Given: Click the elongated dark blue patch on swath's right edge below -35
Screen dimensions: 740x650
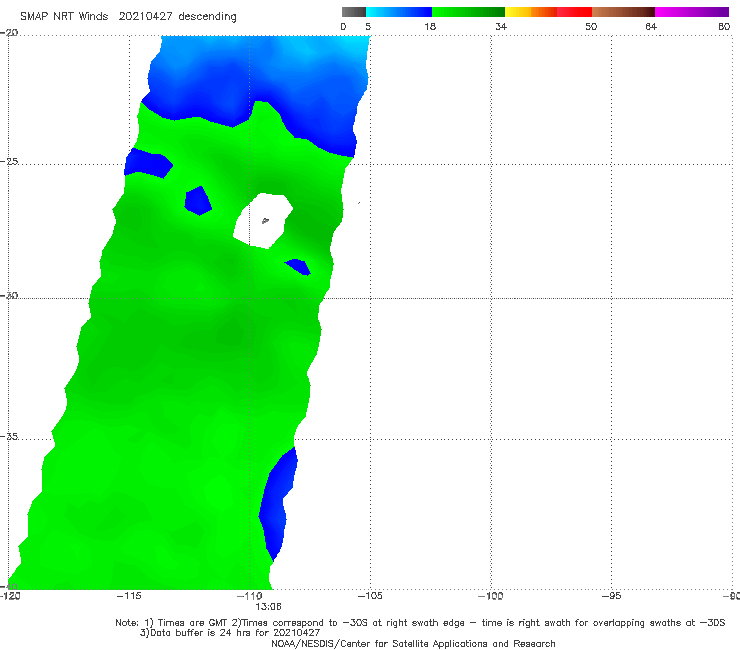Looking at the screenshot, I should click(278, 503).
